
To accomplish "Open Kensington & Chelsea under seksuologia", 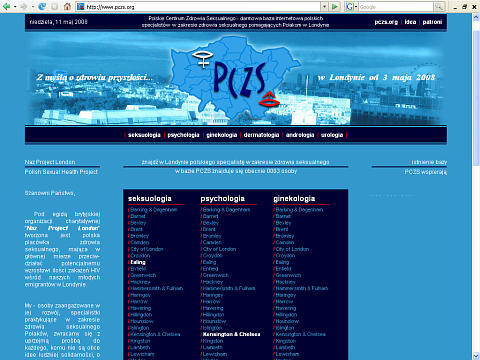I will point(155,334).
